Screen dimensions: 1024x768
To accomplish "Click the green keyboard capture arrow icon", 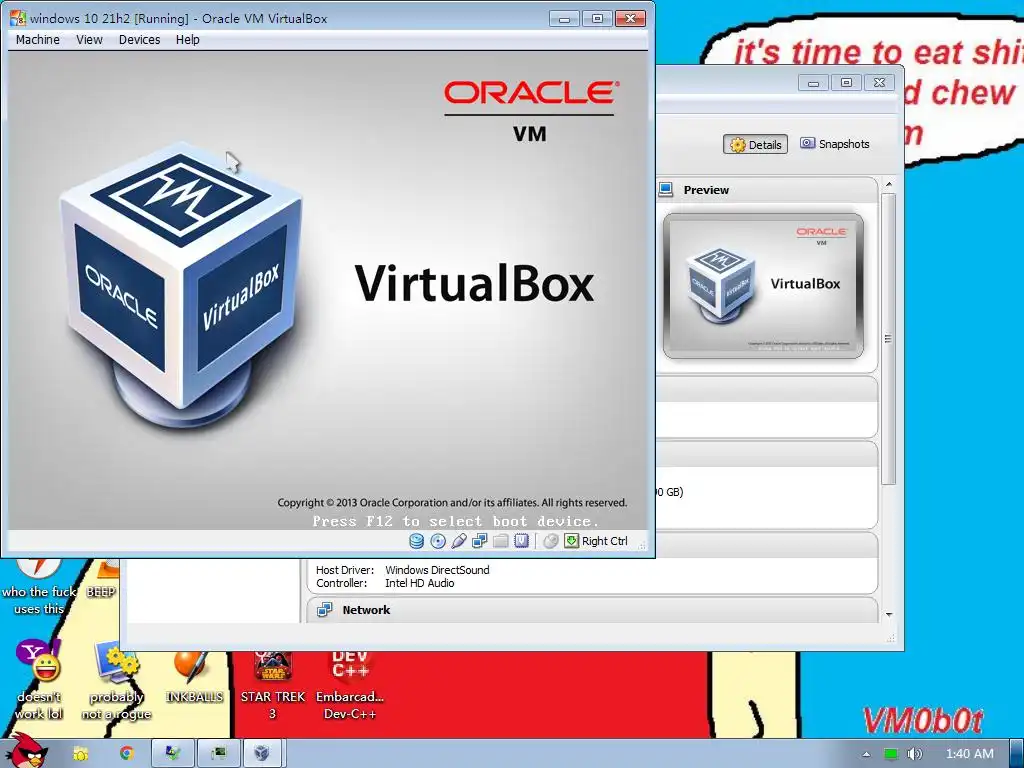I will pyautogui.click(x=571, y=541).
